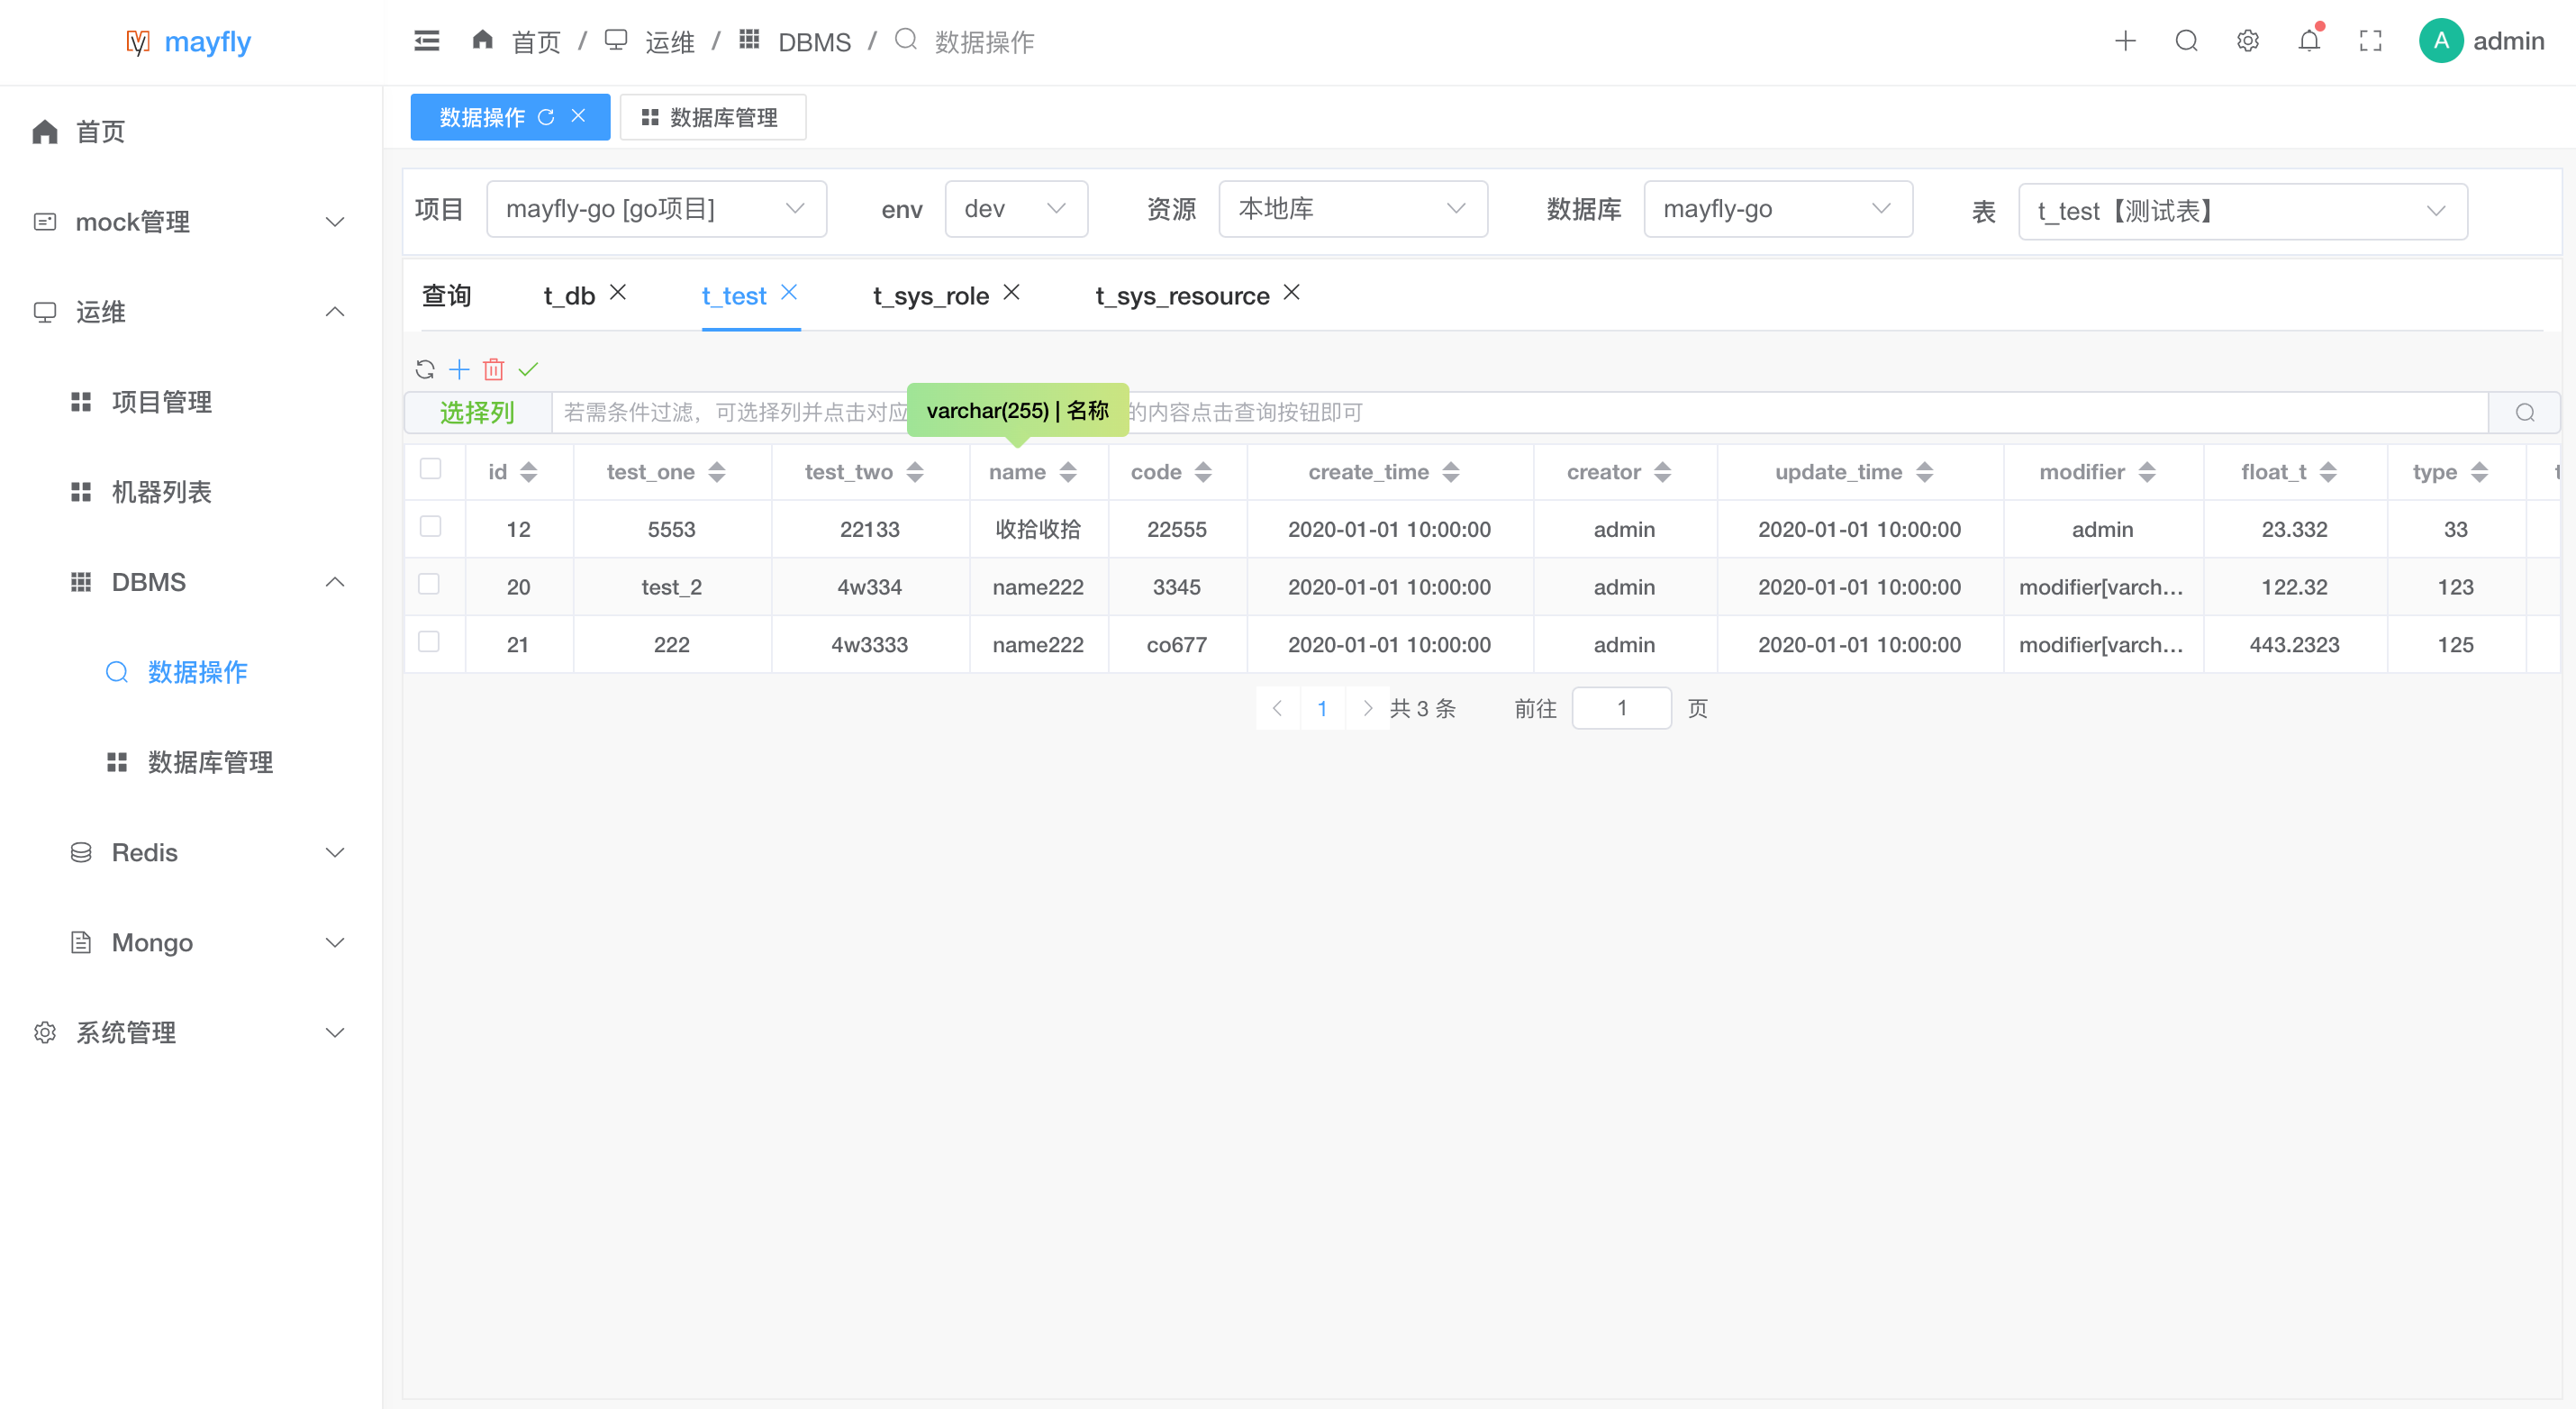Click the notification bell icon
The height and width of the screenshot is (1409, 2576).
click(2309, 41)
